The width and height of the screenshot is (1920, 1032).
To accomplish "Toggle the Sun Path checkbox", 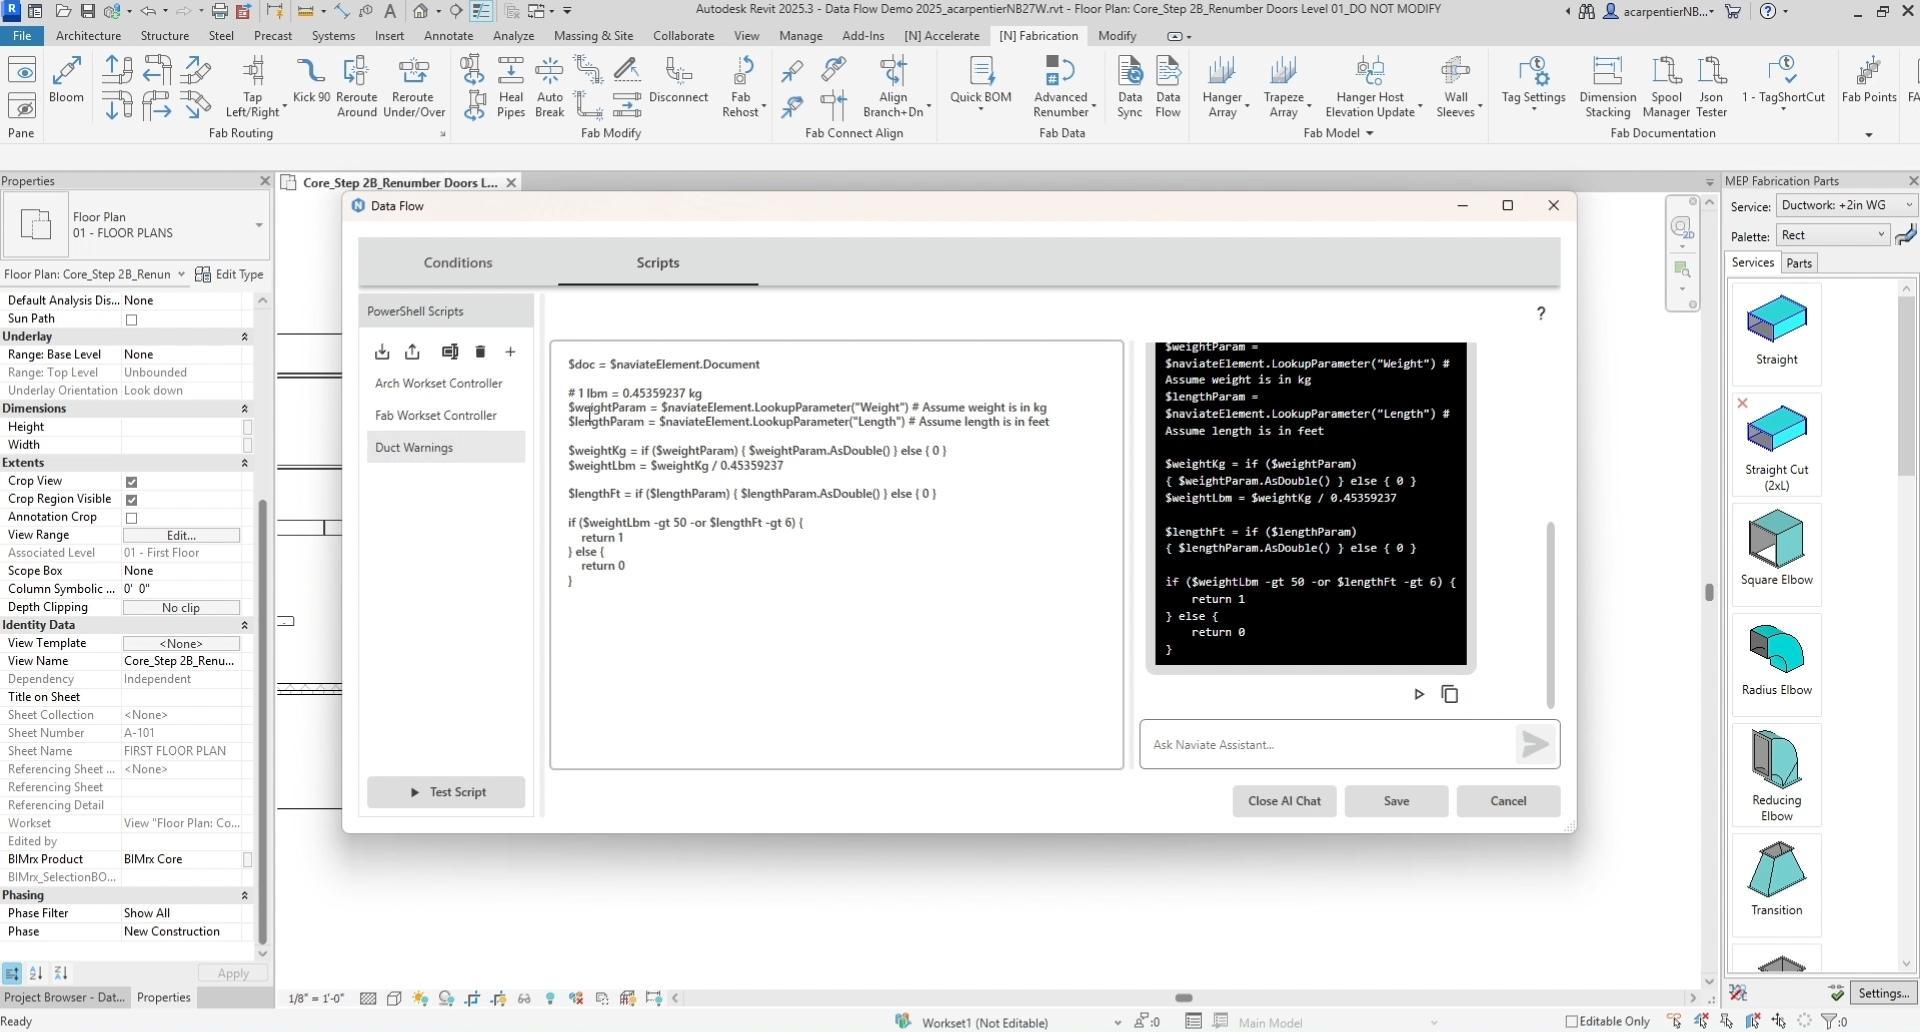I will [x=131, y=320].
